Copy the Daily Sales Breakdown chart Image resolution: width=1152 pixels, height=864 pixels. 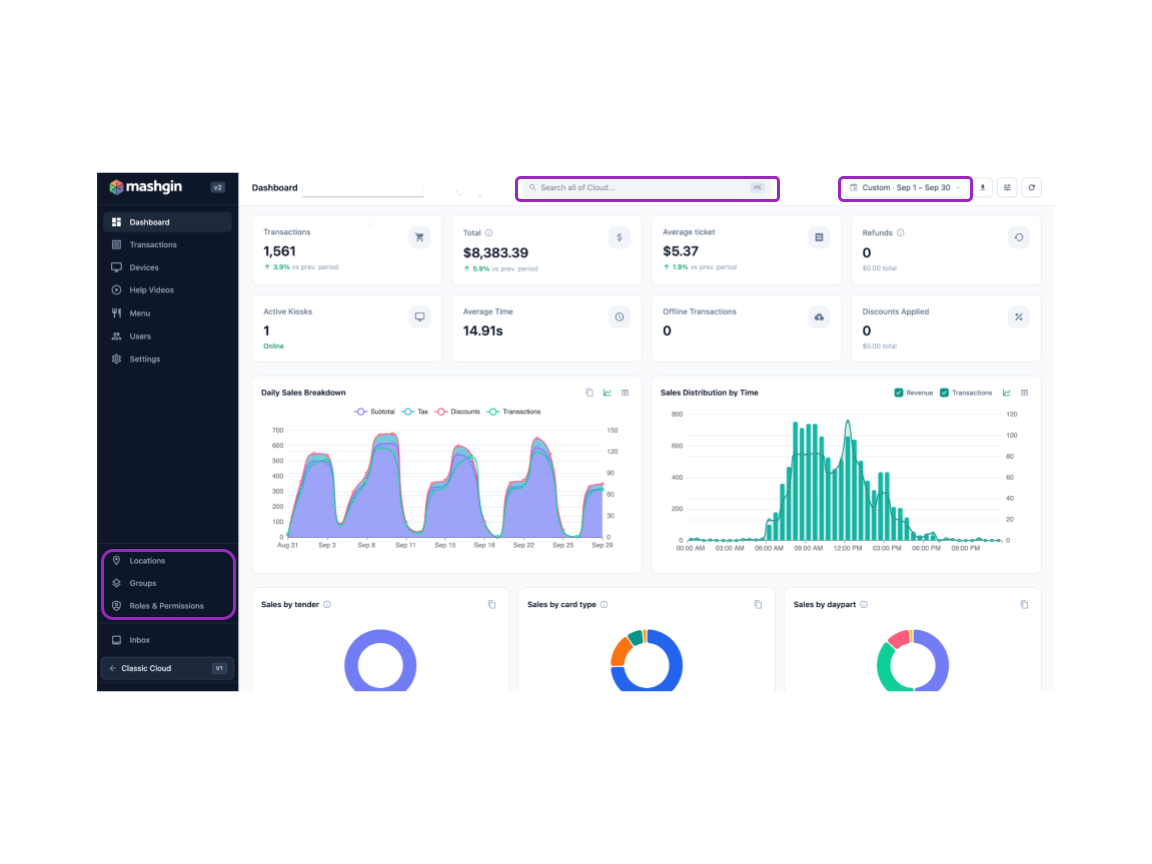tap(589, 393)
